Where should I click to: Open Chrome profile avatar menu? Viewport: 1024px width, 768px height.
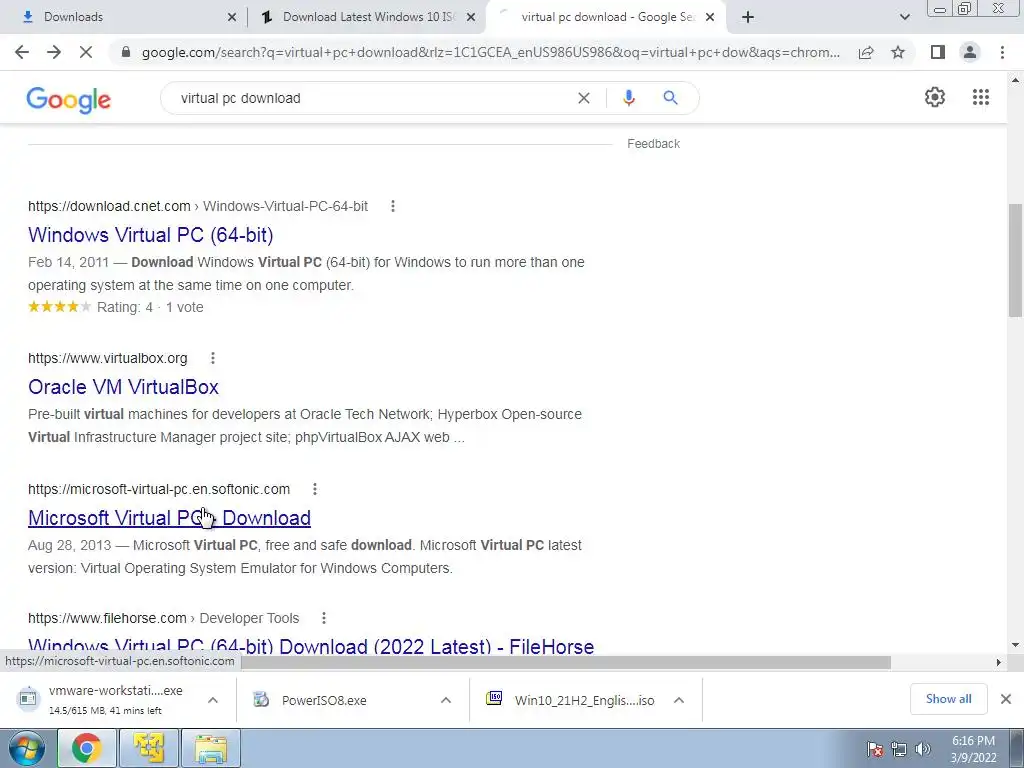970,52
